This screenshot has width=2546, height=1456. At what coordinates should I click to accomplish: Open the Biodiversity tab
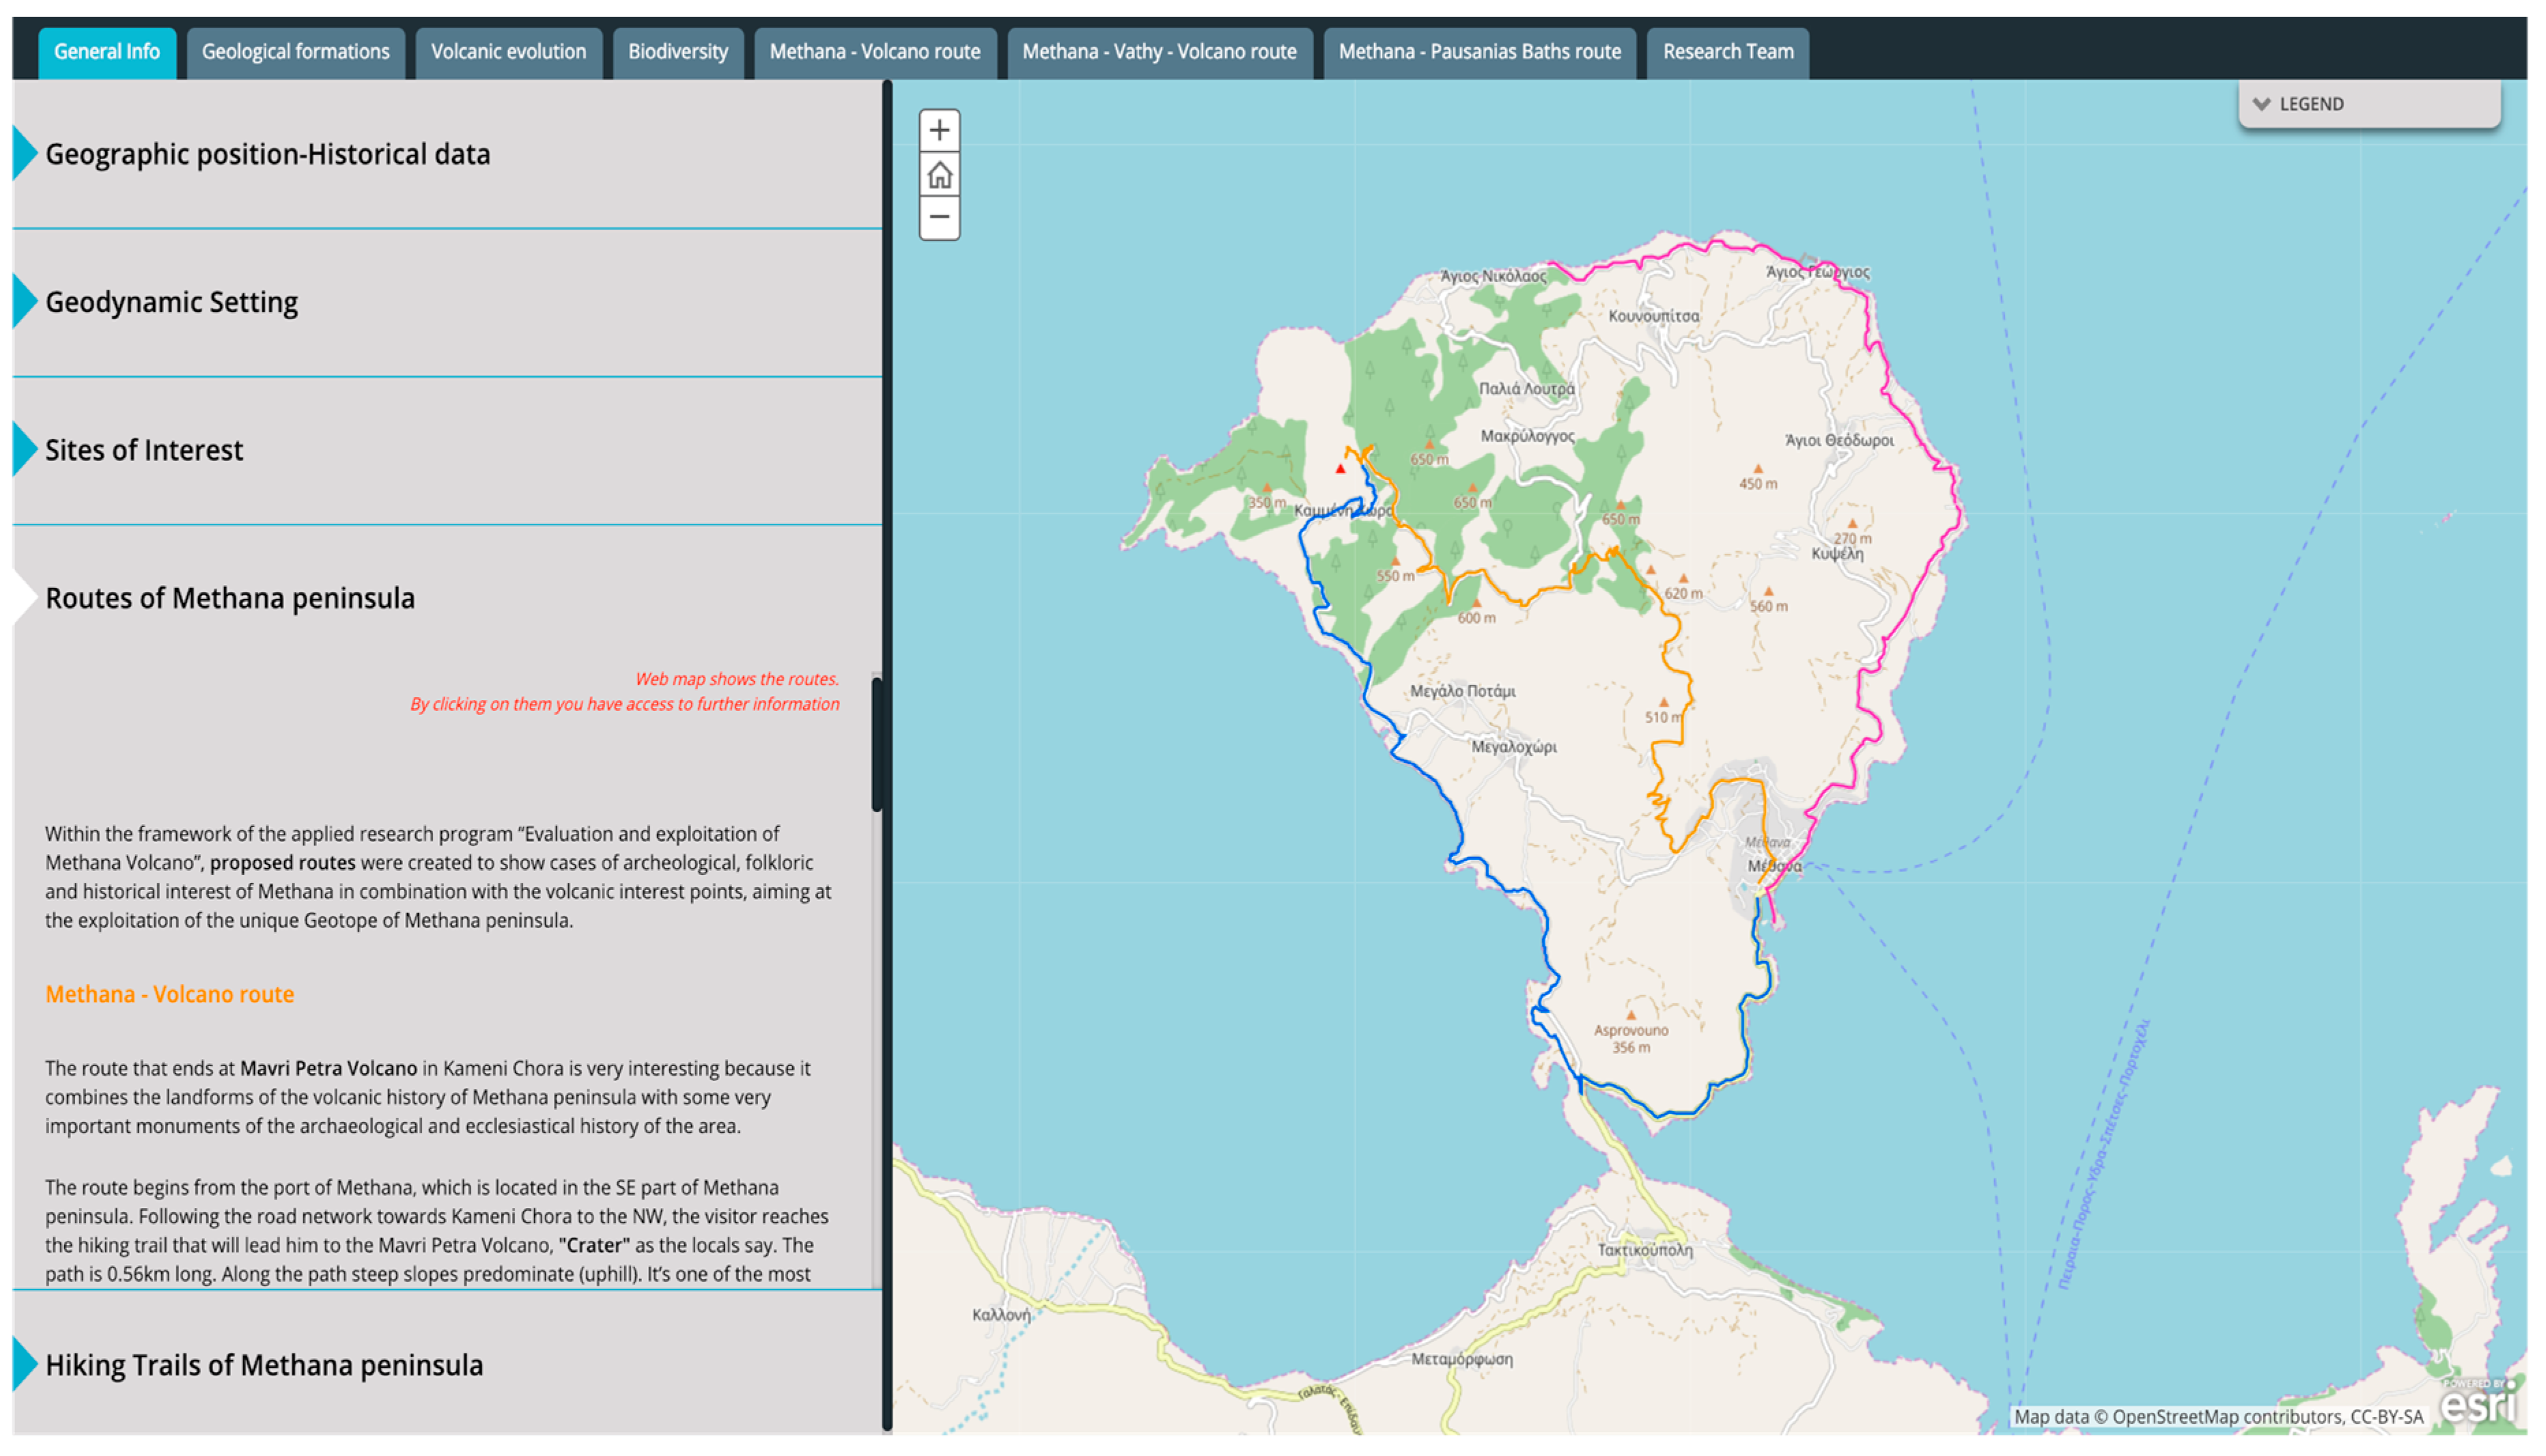pos(677,52)
